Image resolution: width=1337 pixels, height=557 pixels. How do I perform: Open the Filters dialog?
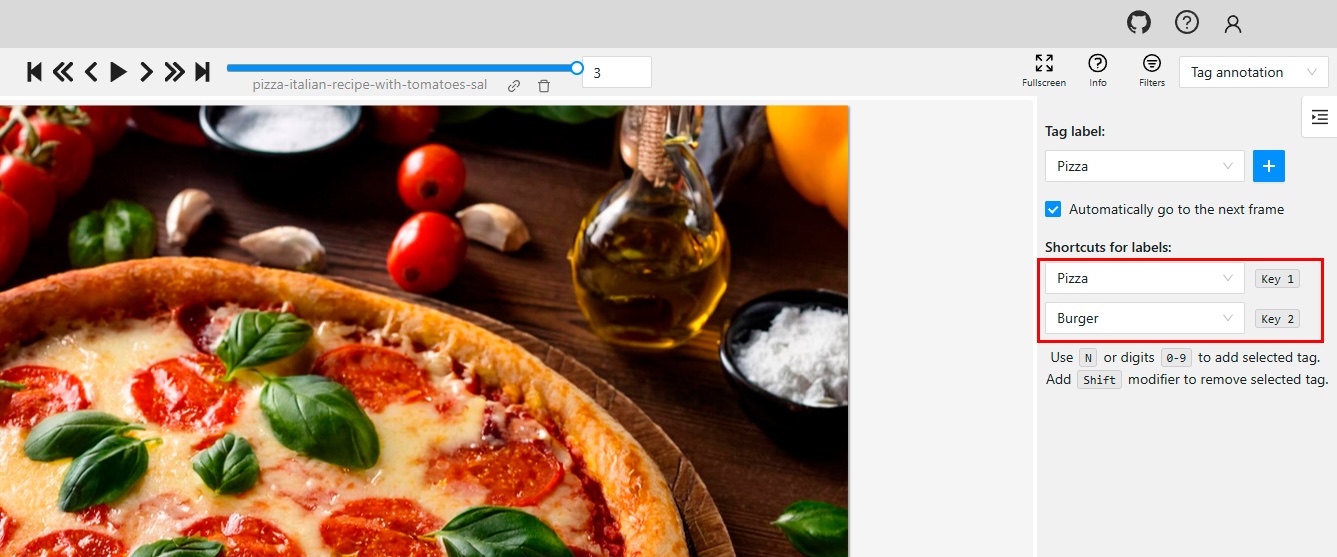1152,71
